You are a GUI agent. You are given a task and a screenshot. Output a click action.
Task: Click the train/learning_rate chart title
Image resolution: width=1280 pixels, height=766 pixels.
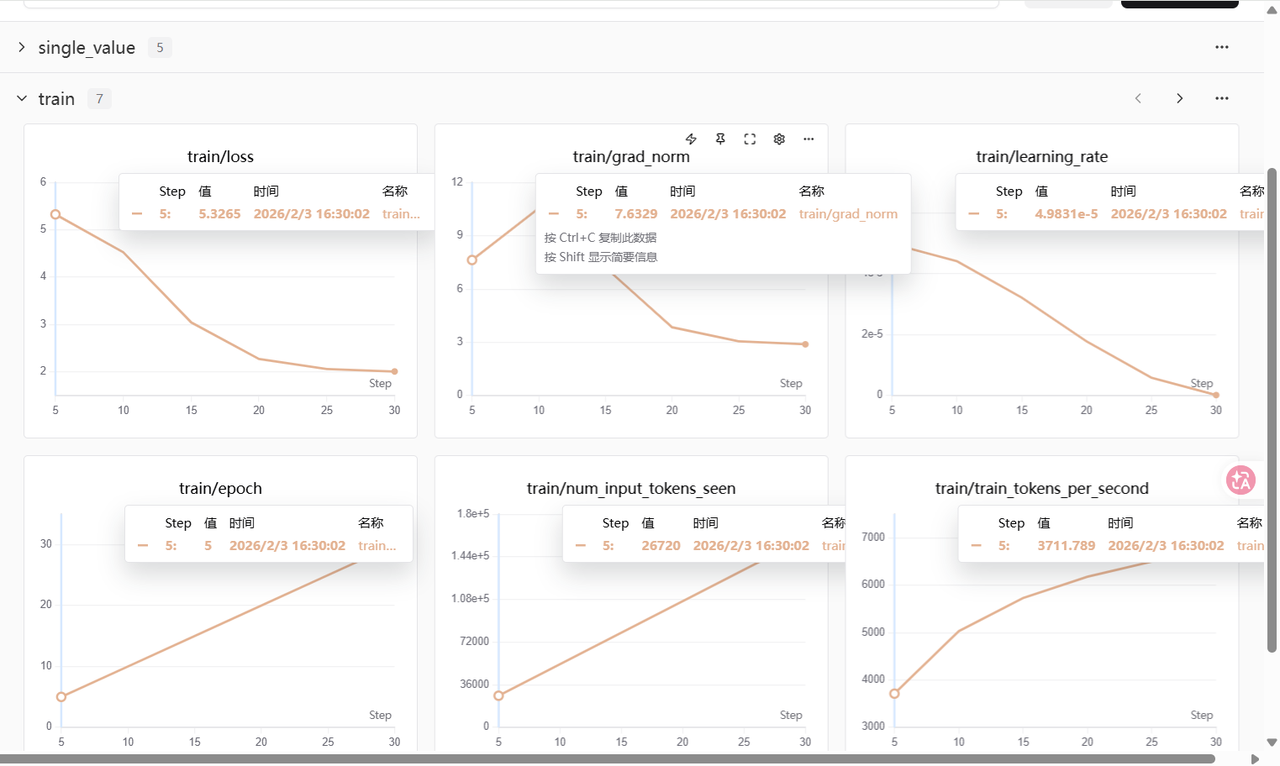tap(1042, 157)
